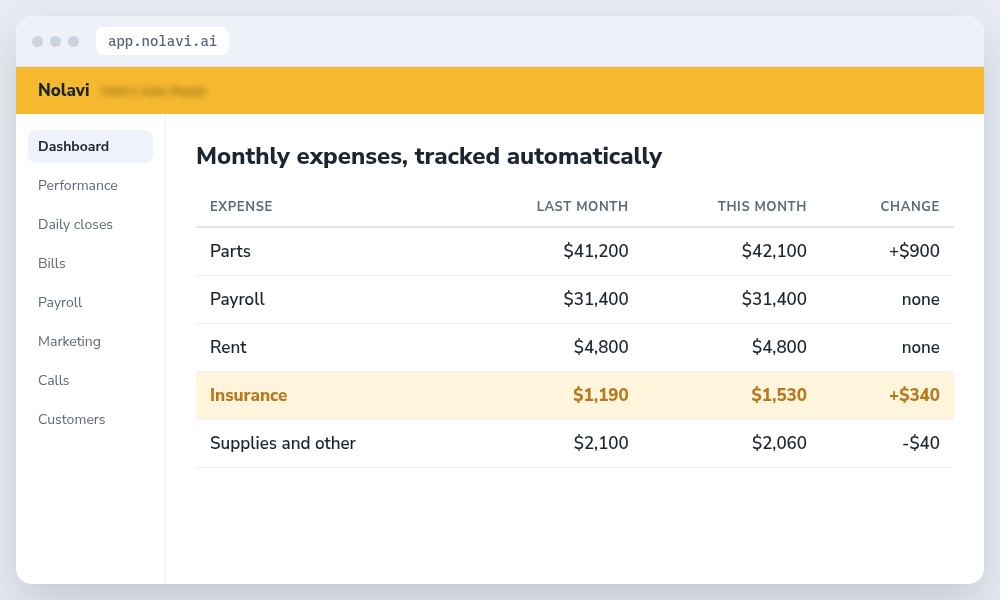The image size is (1000, 600).
Task: Open the Dashboard sidebar item
Action: pyautogui.click(x=90, y=147)
